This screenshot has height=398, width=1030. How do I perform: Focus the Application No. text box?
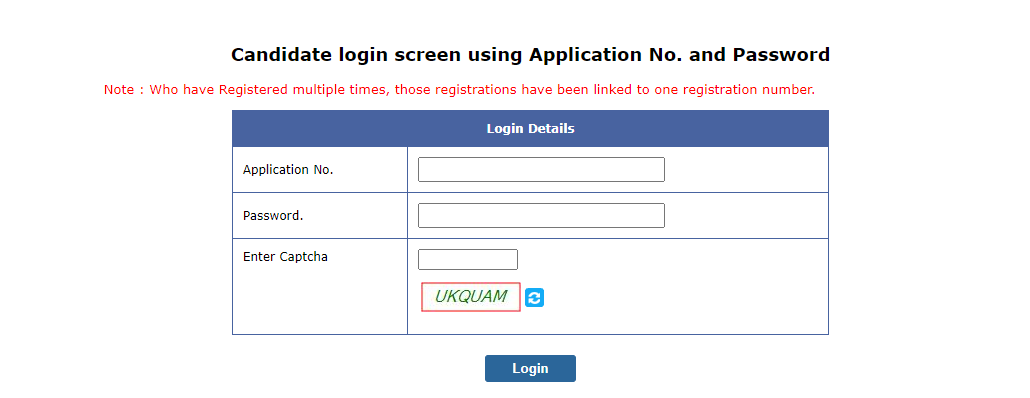point(541,169)
